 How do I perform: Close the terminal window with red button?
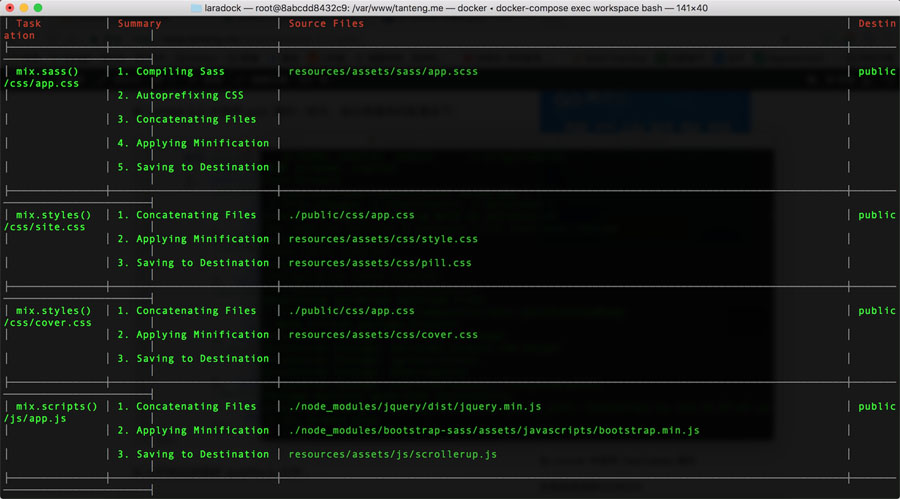[10, 8]
